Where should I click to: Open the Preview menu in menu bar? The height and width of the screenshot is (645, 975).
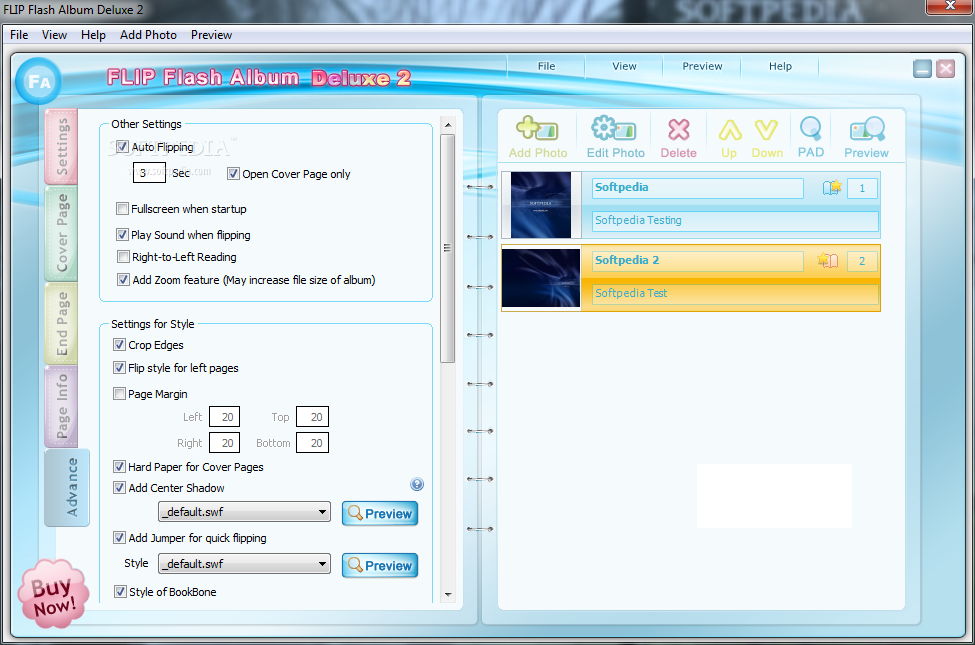211,35
